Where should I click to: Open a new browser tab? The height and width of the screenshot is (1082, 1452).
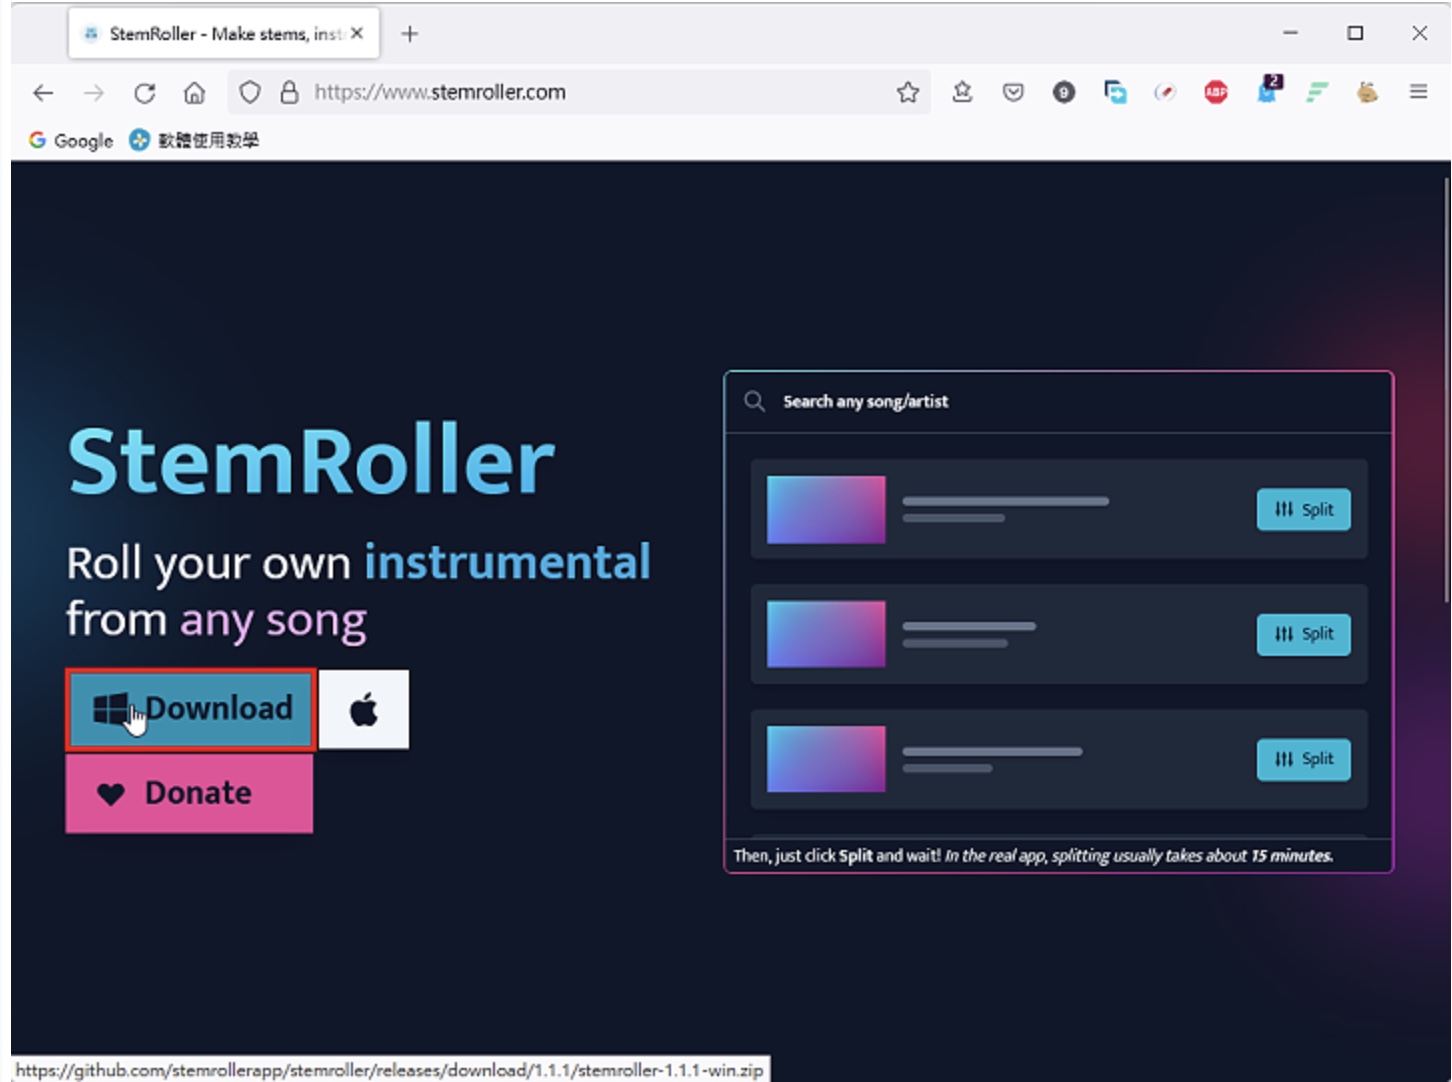(x=409, y=34)
